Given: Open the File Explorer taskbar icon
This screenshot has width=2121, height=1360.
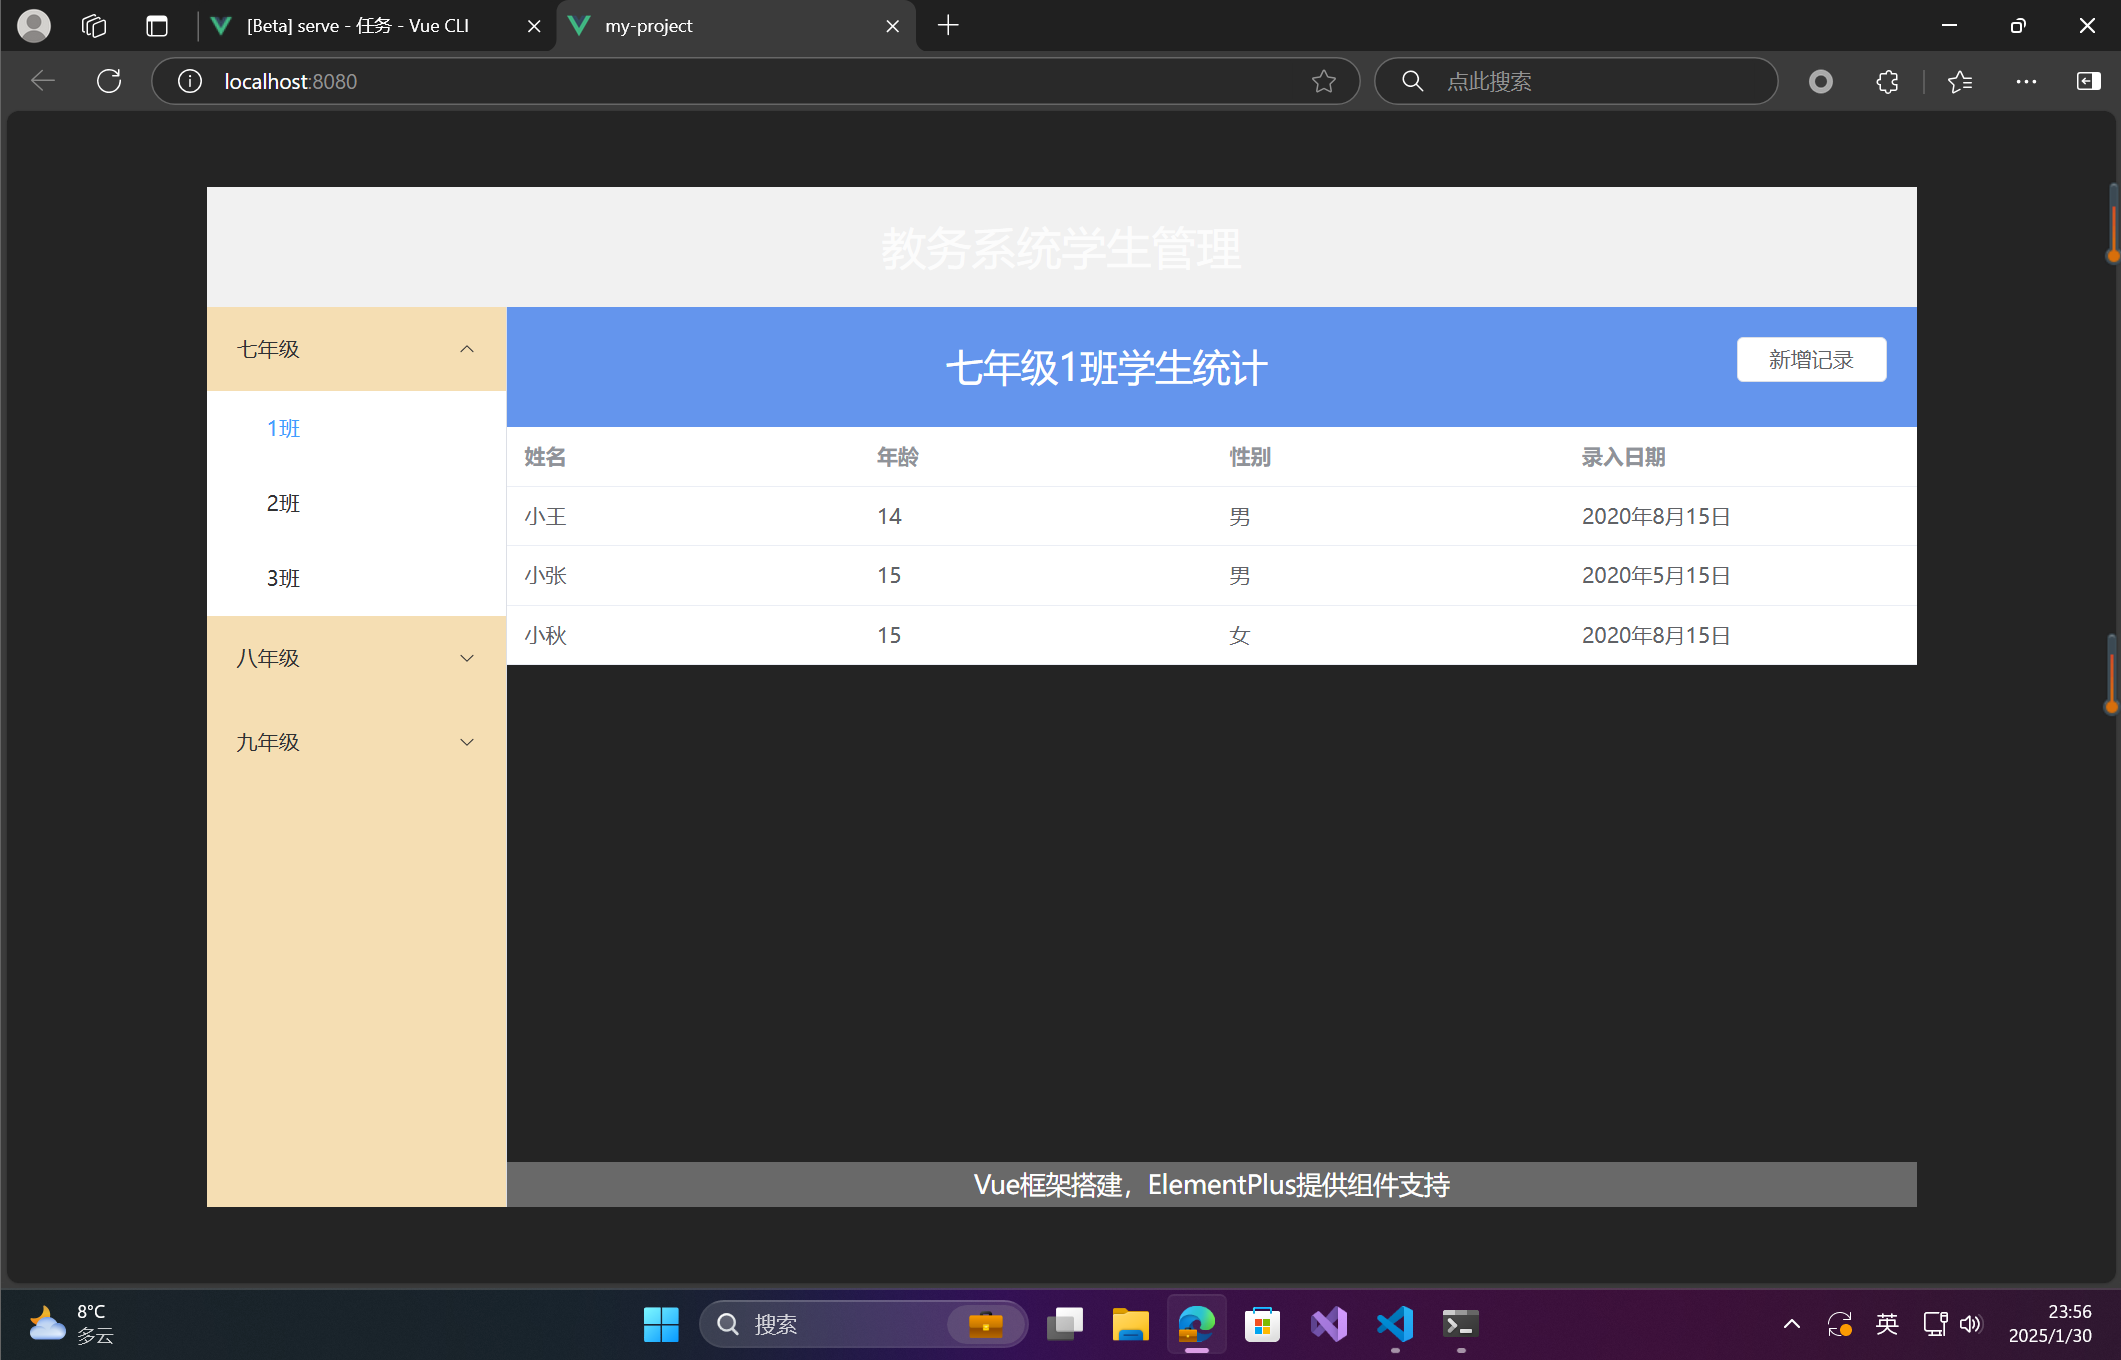Looking at the screenshot, I should click(x=1130, y=1324).
